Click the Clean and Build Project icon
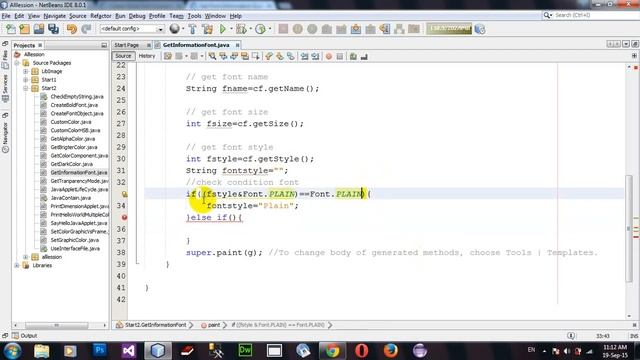This screenshot has width=640, height=360. click(x=207, y=29)
